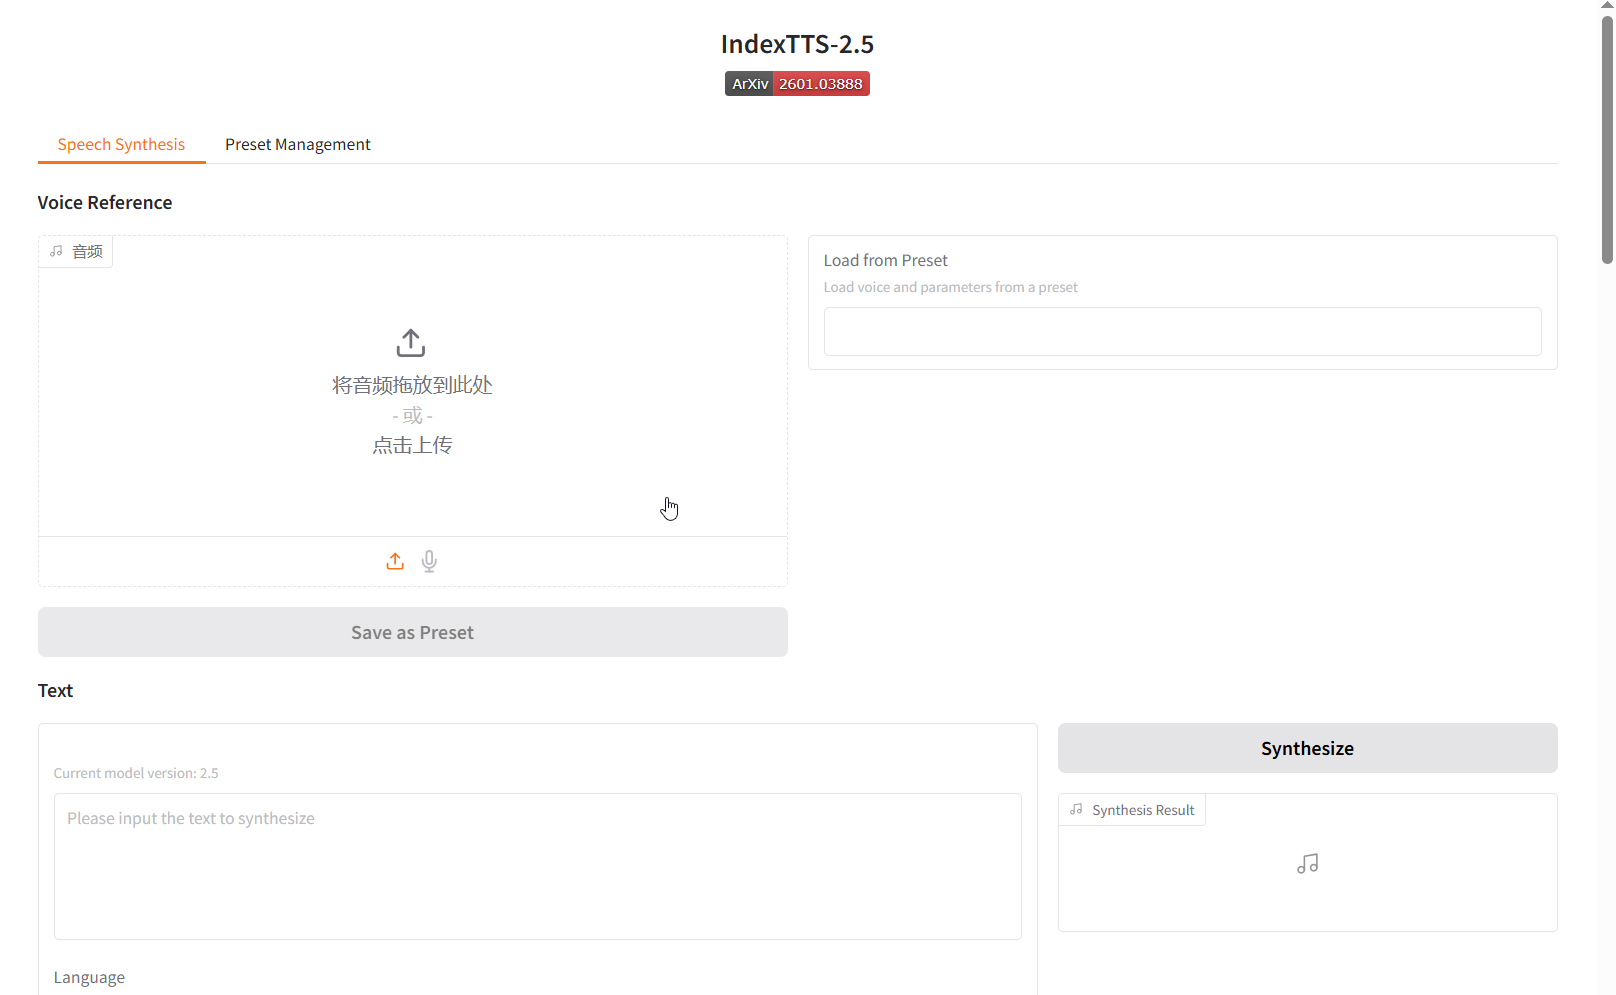Click the Synthesis Result audio placeholder icon
This screenshot has height=995, width=1616.
click(1307, 863)
